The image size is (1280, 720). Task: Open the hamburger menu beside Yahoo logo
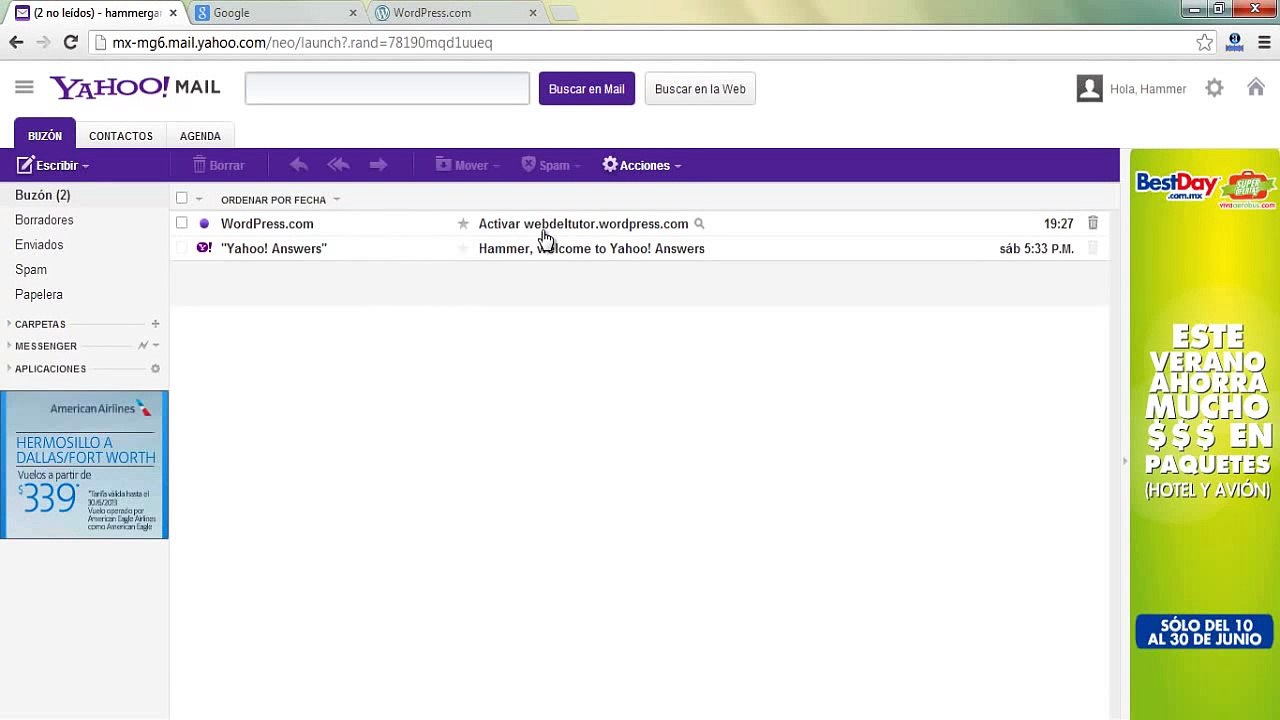tap(24, 88)
